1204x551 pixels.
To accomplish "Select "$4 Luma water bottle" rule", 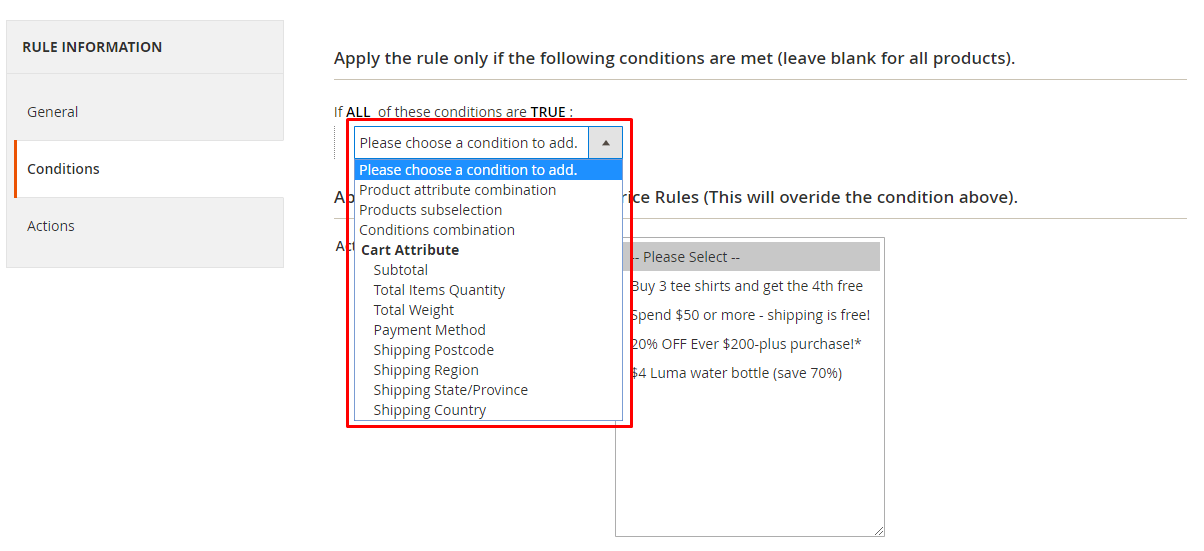I will pyautogui.click(x=737, y=373).
